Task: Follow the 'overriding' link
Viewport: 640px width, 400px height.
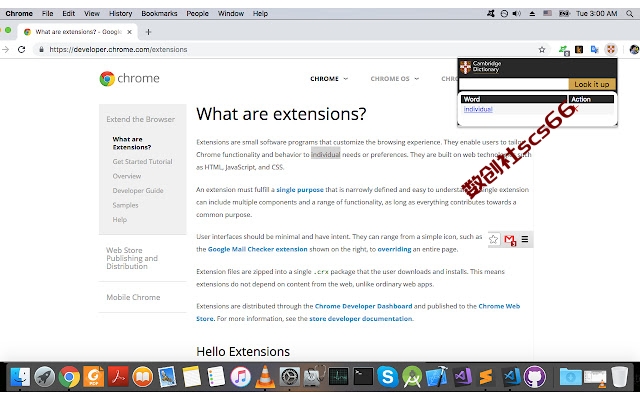Action: (394, 249)
